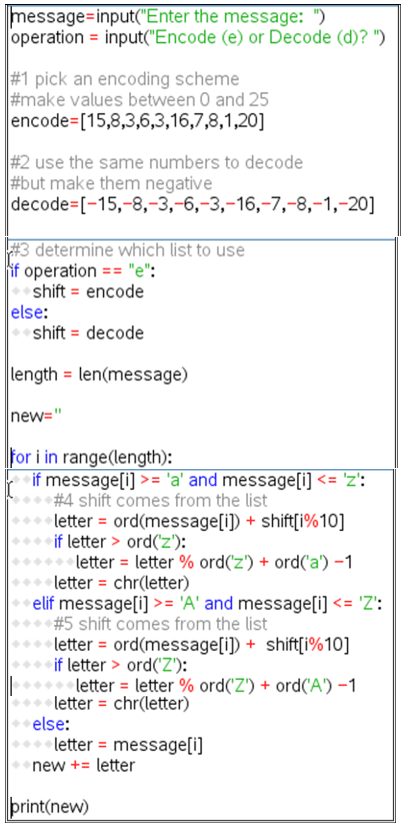Click comment #2 use the same numbers
The height and width of the screenshot is (829, 402).
click(157, 162)
